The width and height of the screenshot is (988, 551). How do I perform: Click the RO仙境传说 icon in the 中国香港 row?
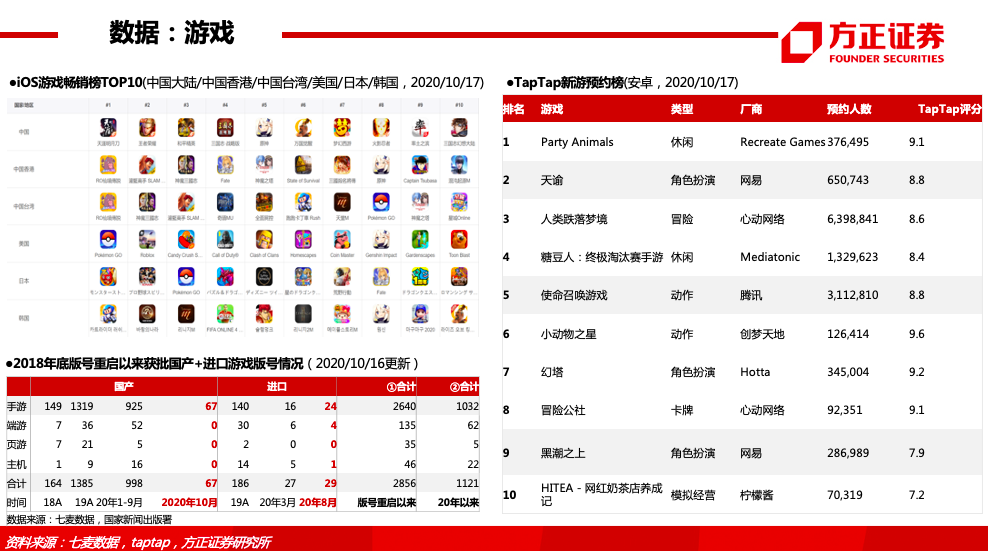point(108,165)
